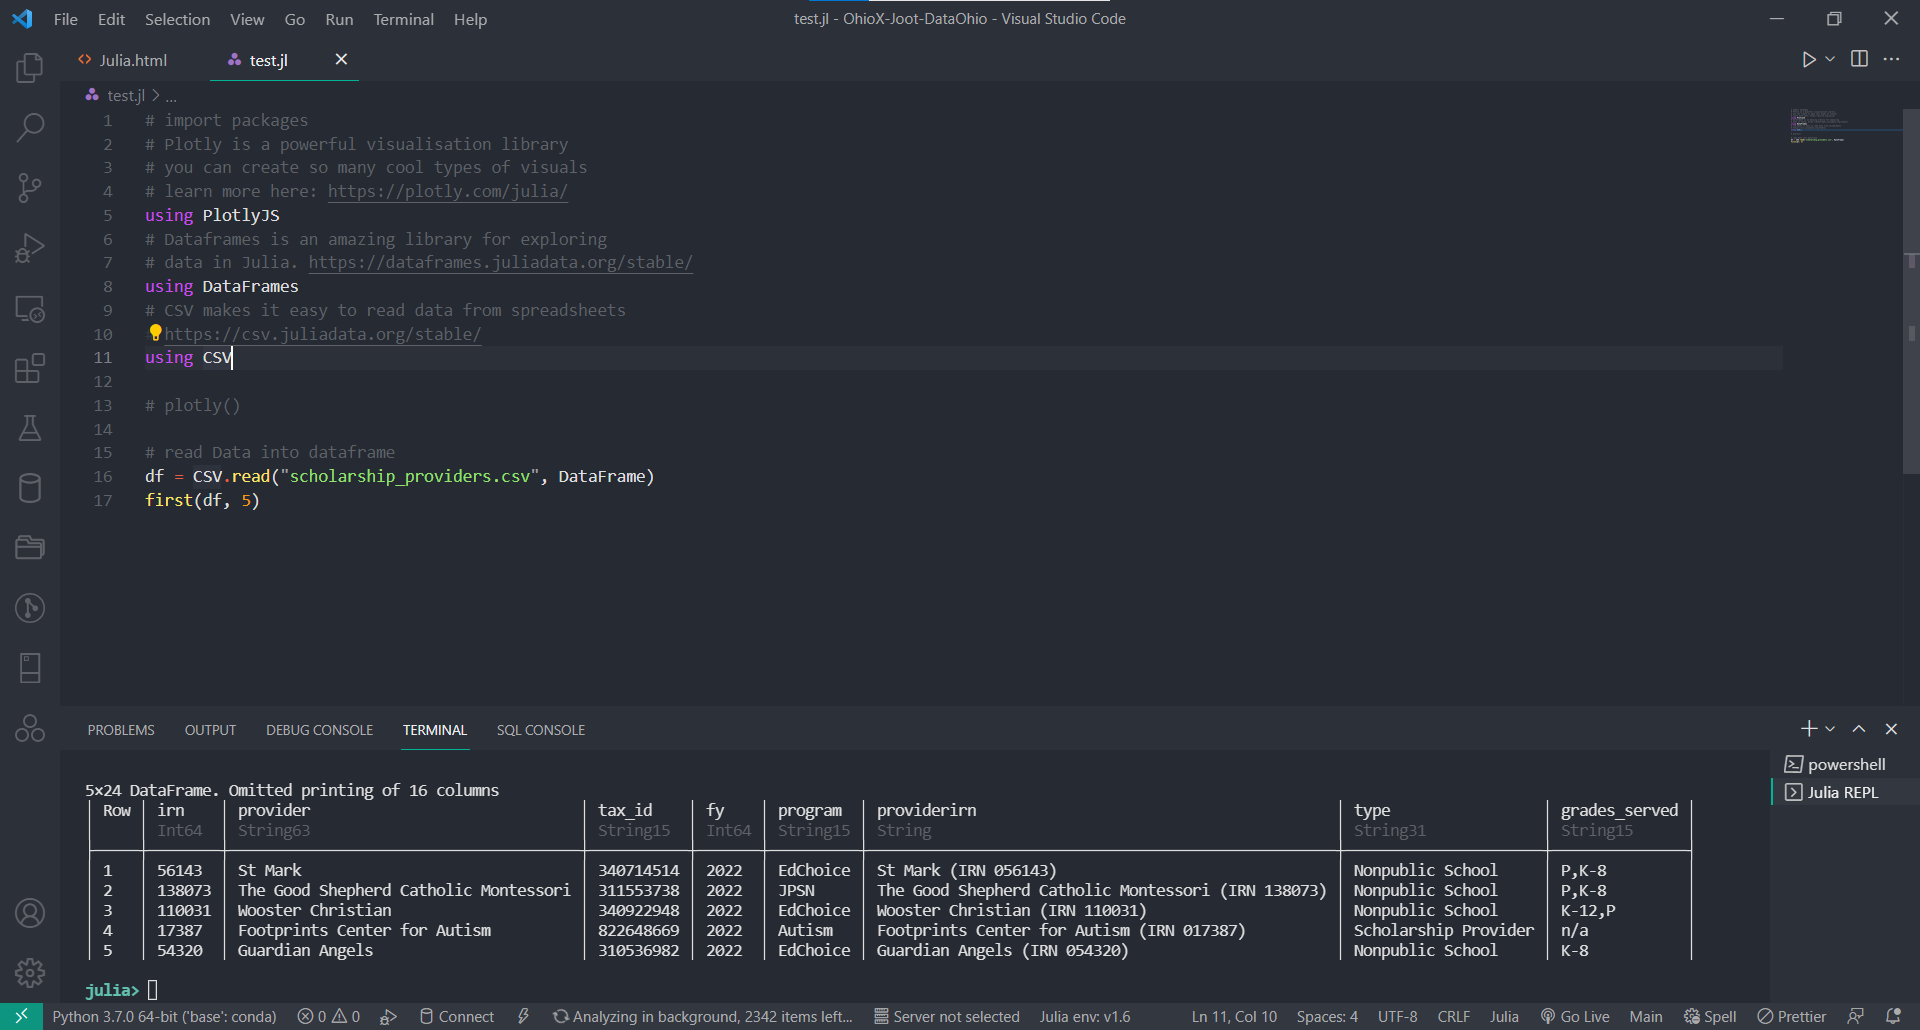
Task: Close the terminal panel
Action: click(x=1891, y=729)
